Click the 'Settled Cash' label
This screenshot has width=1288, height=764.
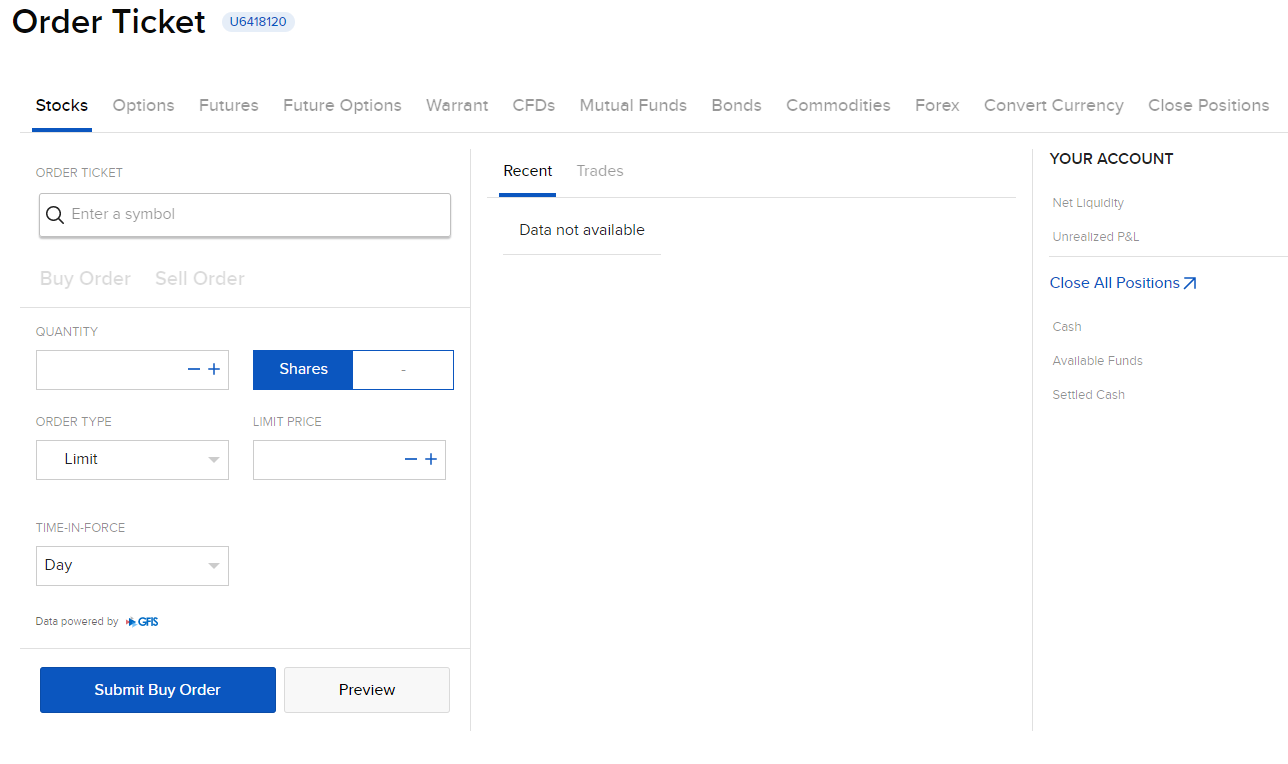click(1088, 395)
